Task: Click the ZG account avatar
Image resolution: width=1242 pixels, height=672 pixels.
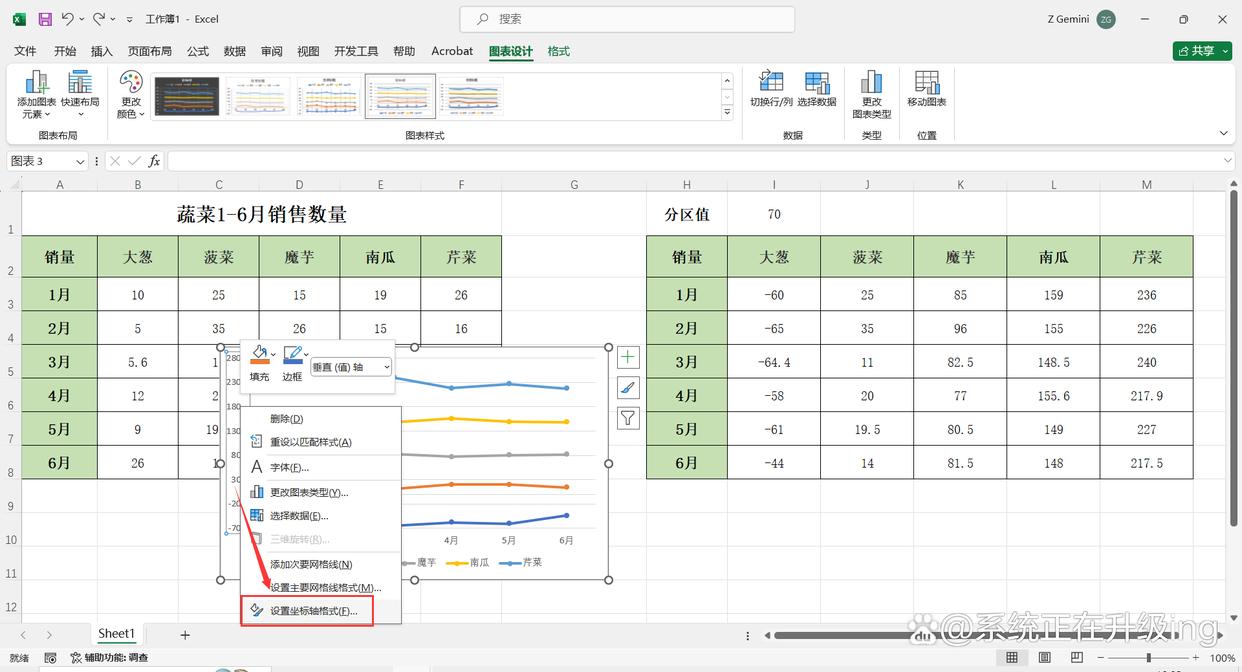Action: (1106, 19)
